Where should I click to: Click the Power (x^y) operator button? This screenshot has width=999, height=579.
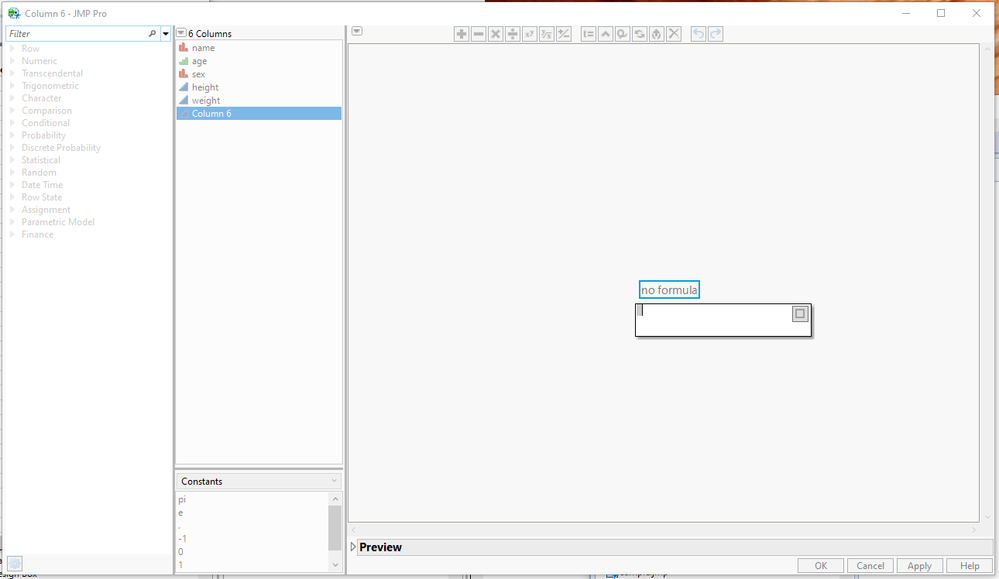[529, 34]
